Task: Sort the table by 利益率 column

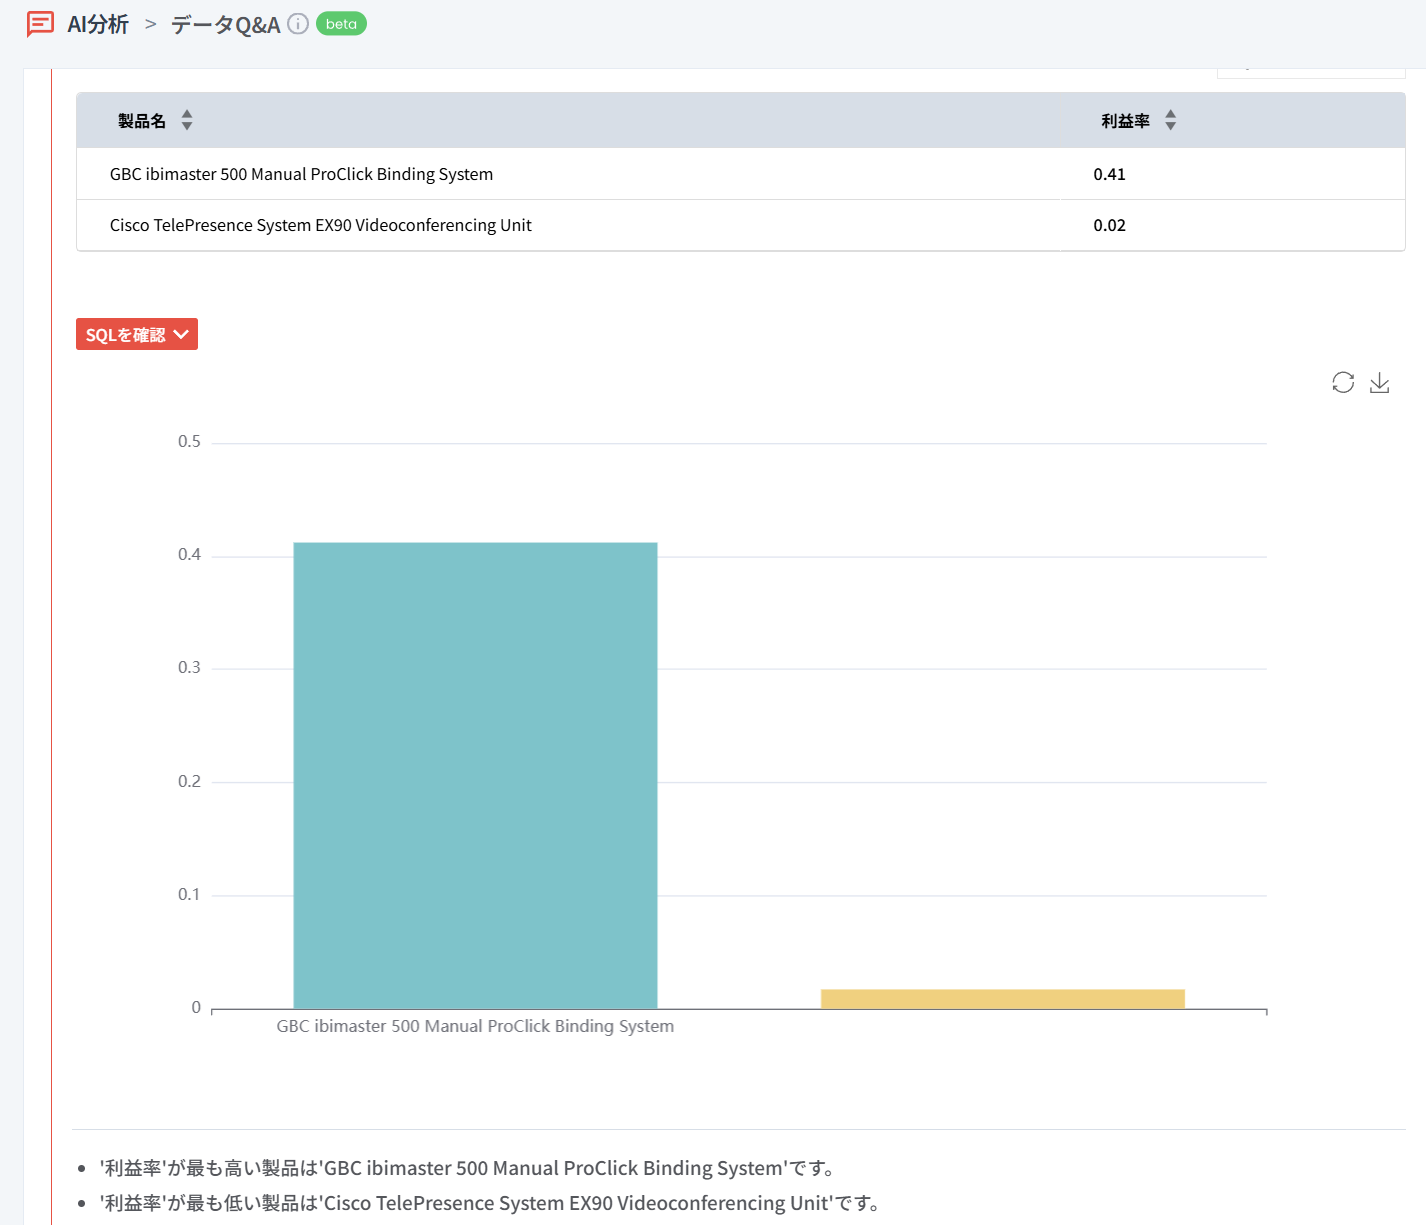Action: pyautogui.click(x=1171, y=120)
